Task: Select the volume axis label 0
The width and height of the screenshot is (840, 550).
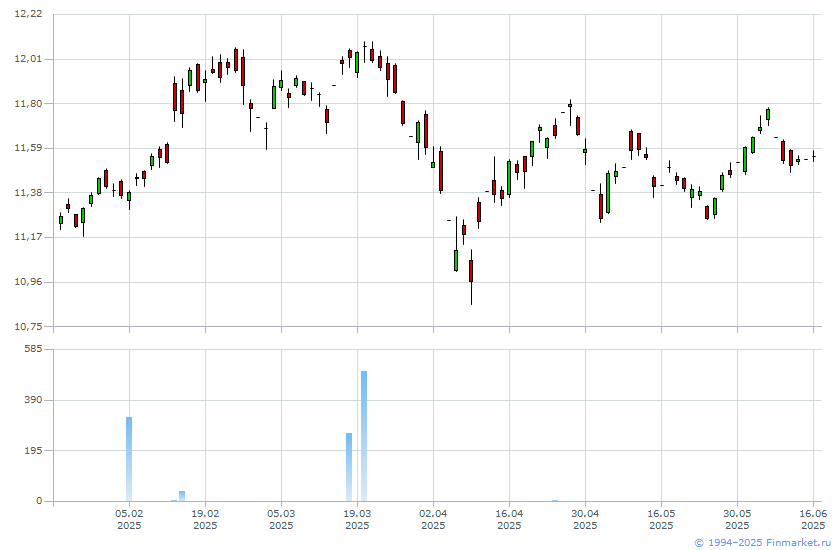Action: 39,501
